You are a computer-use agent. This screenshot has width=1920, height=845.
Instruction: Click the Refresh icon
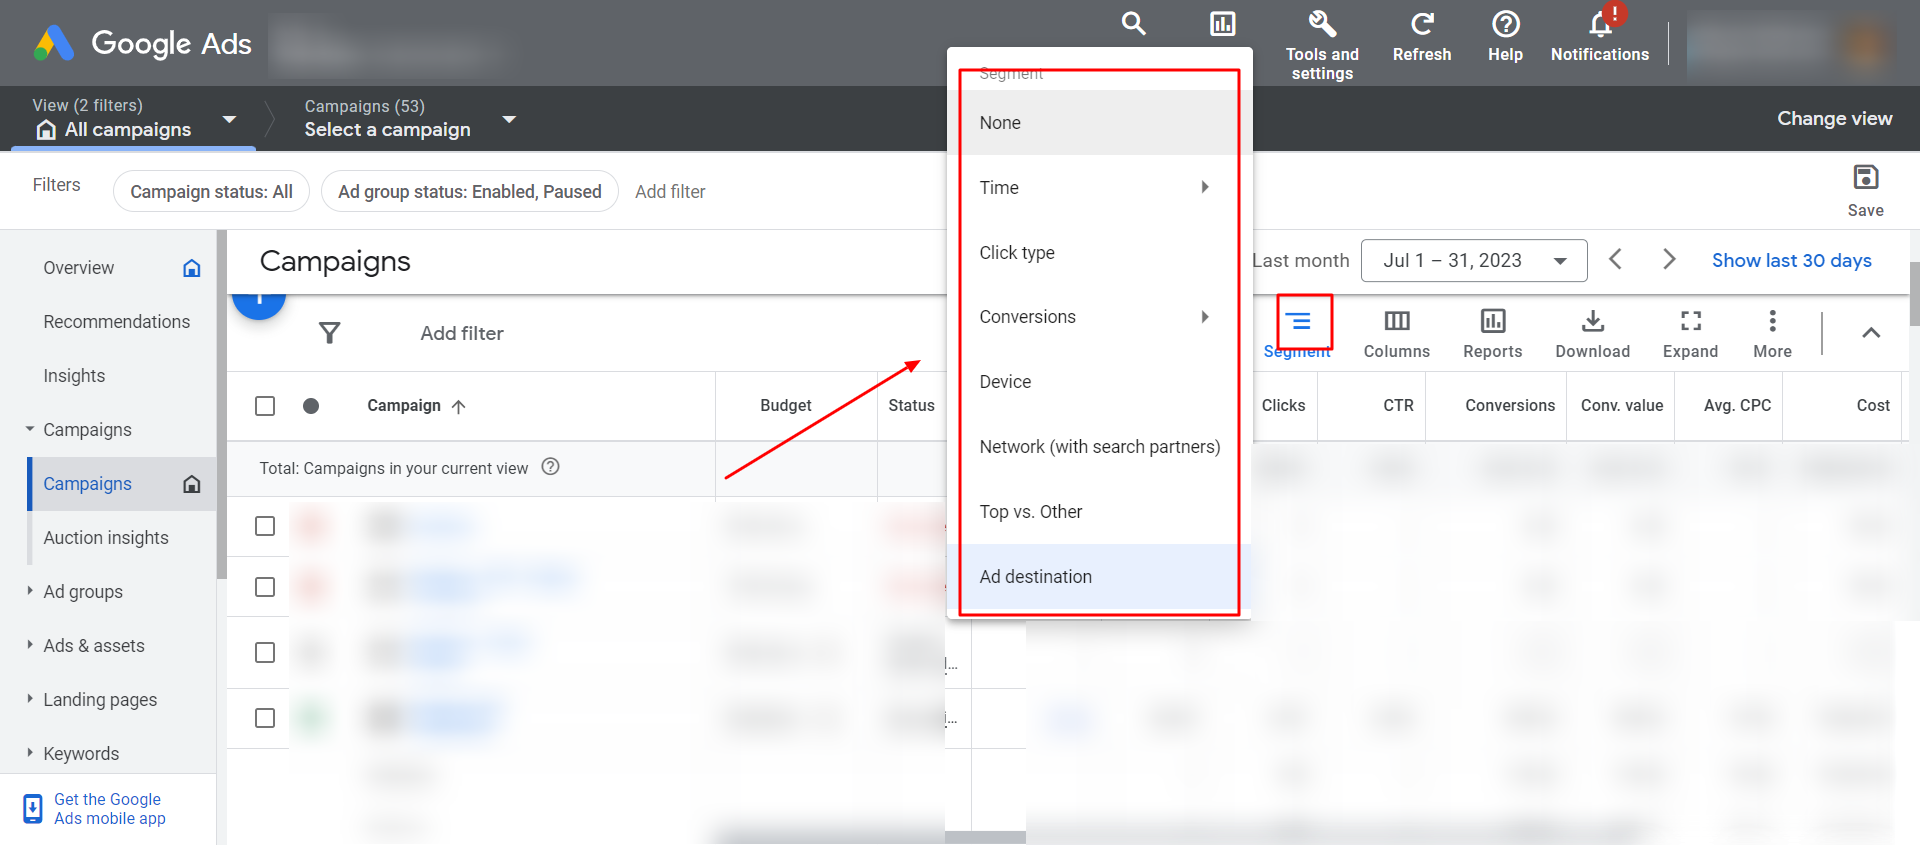pos(1422,23)
